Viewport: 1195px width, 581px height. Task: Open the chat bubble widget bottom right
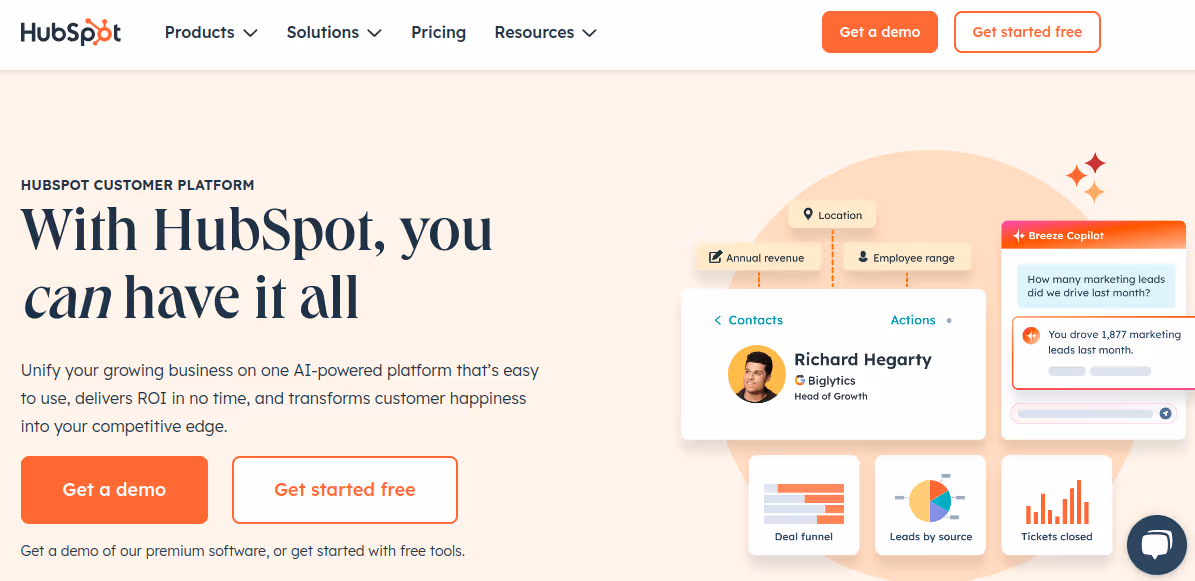[1157, 545]
